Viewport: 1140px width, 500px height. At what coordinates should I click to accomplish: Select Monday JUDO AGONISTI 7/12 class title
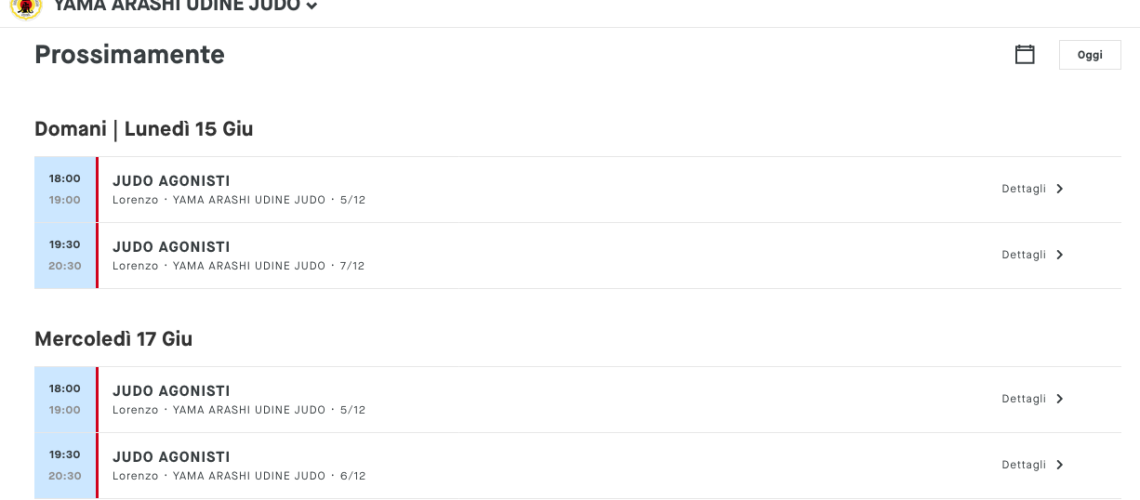point(172,247)
